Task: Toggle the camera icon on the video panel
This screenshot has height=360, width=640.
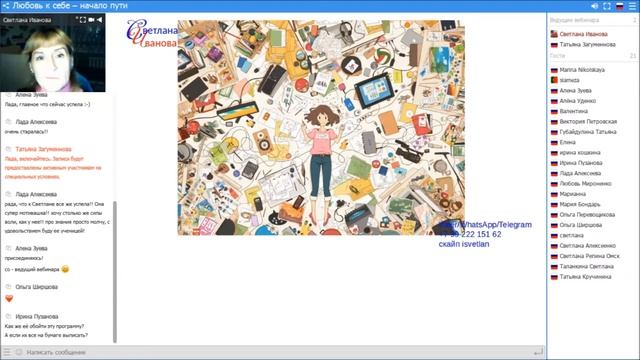Action: pos(91,20)
